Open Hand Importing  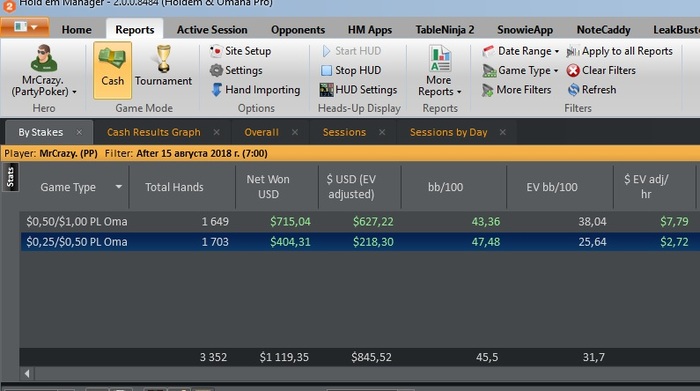pyautogui.click(x=255, y=90)
